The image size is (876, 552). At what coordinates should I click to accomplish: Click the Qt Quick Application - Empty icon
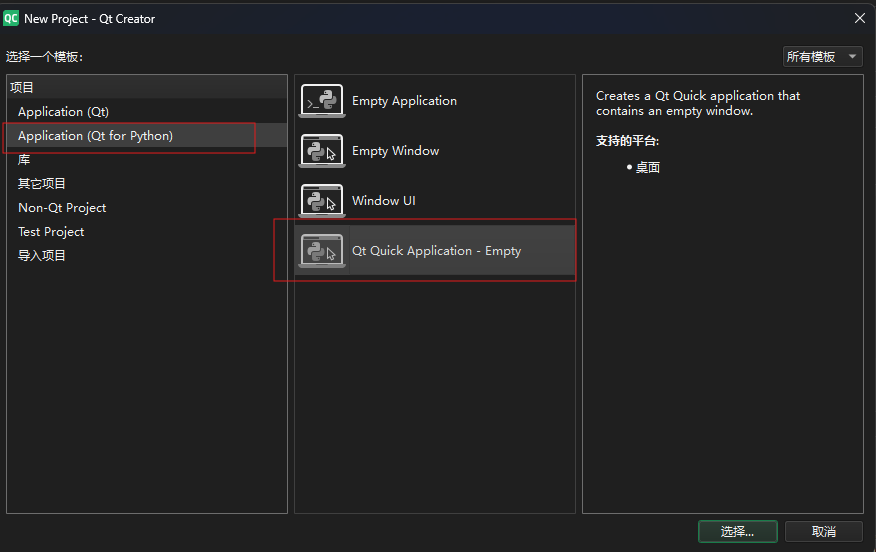pyautogui.click(x=322, y=251)
